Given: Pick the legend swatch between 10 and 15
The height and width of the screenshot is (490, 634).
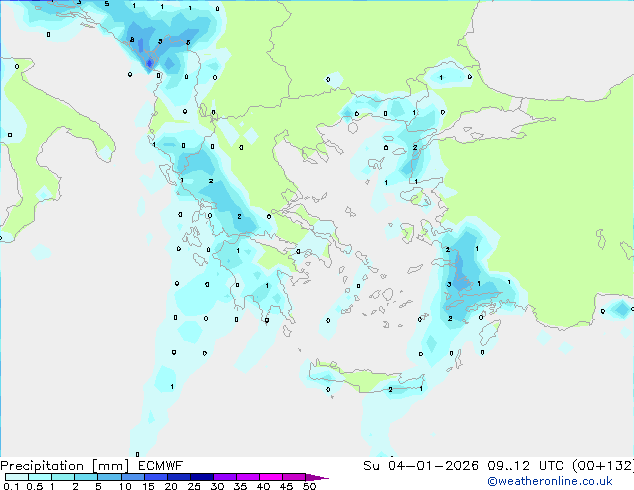Looking at the screenshot, I should tap(133, 477).
